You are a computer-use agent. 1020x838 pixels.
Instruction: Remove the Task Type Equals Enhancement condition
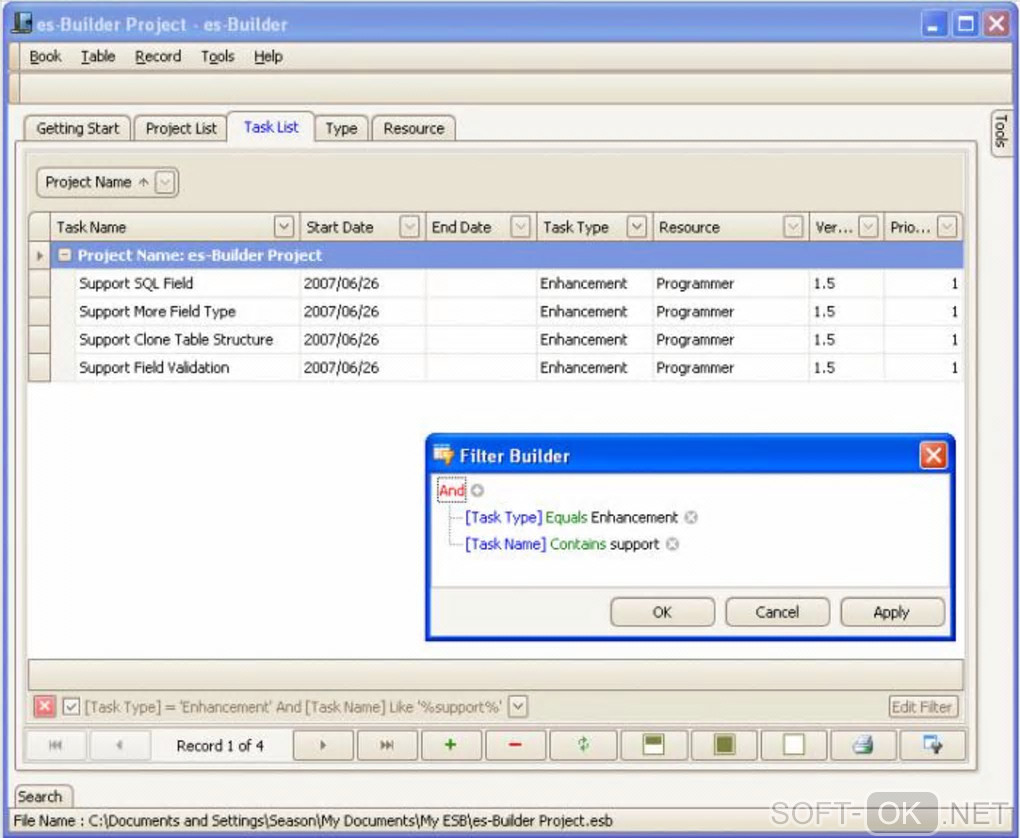(x=691, y=518)
